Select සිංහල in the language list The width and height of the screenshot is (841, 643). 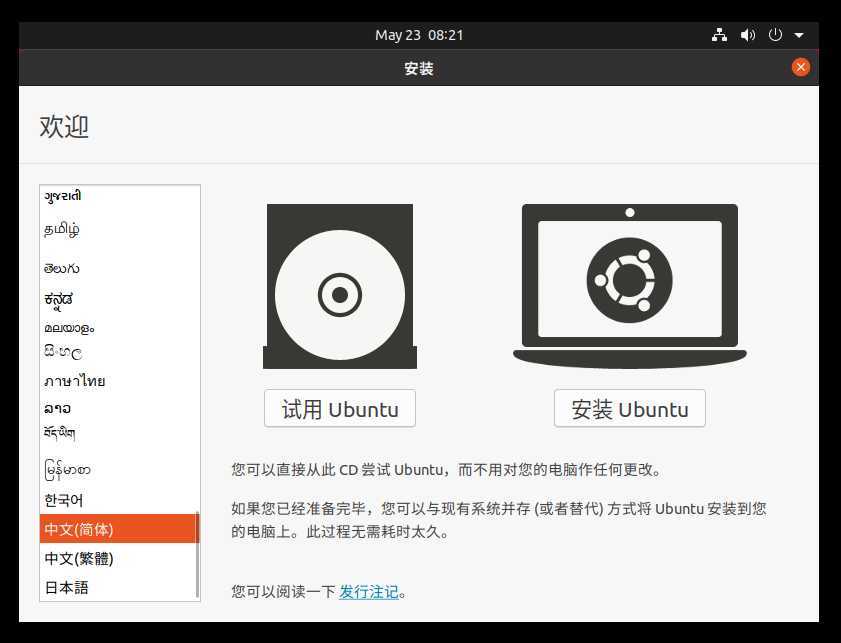119,352
